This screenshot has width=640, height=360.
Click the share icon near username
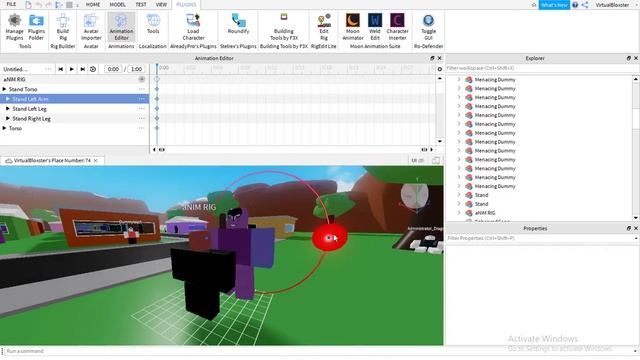click(585, 5)
